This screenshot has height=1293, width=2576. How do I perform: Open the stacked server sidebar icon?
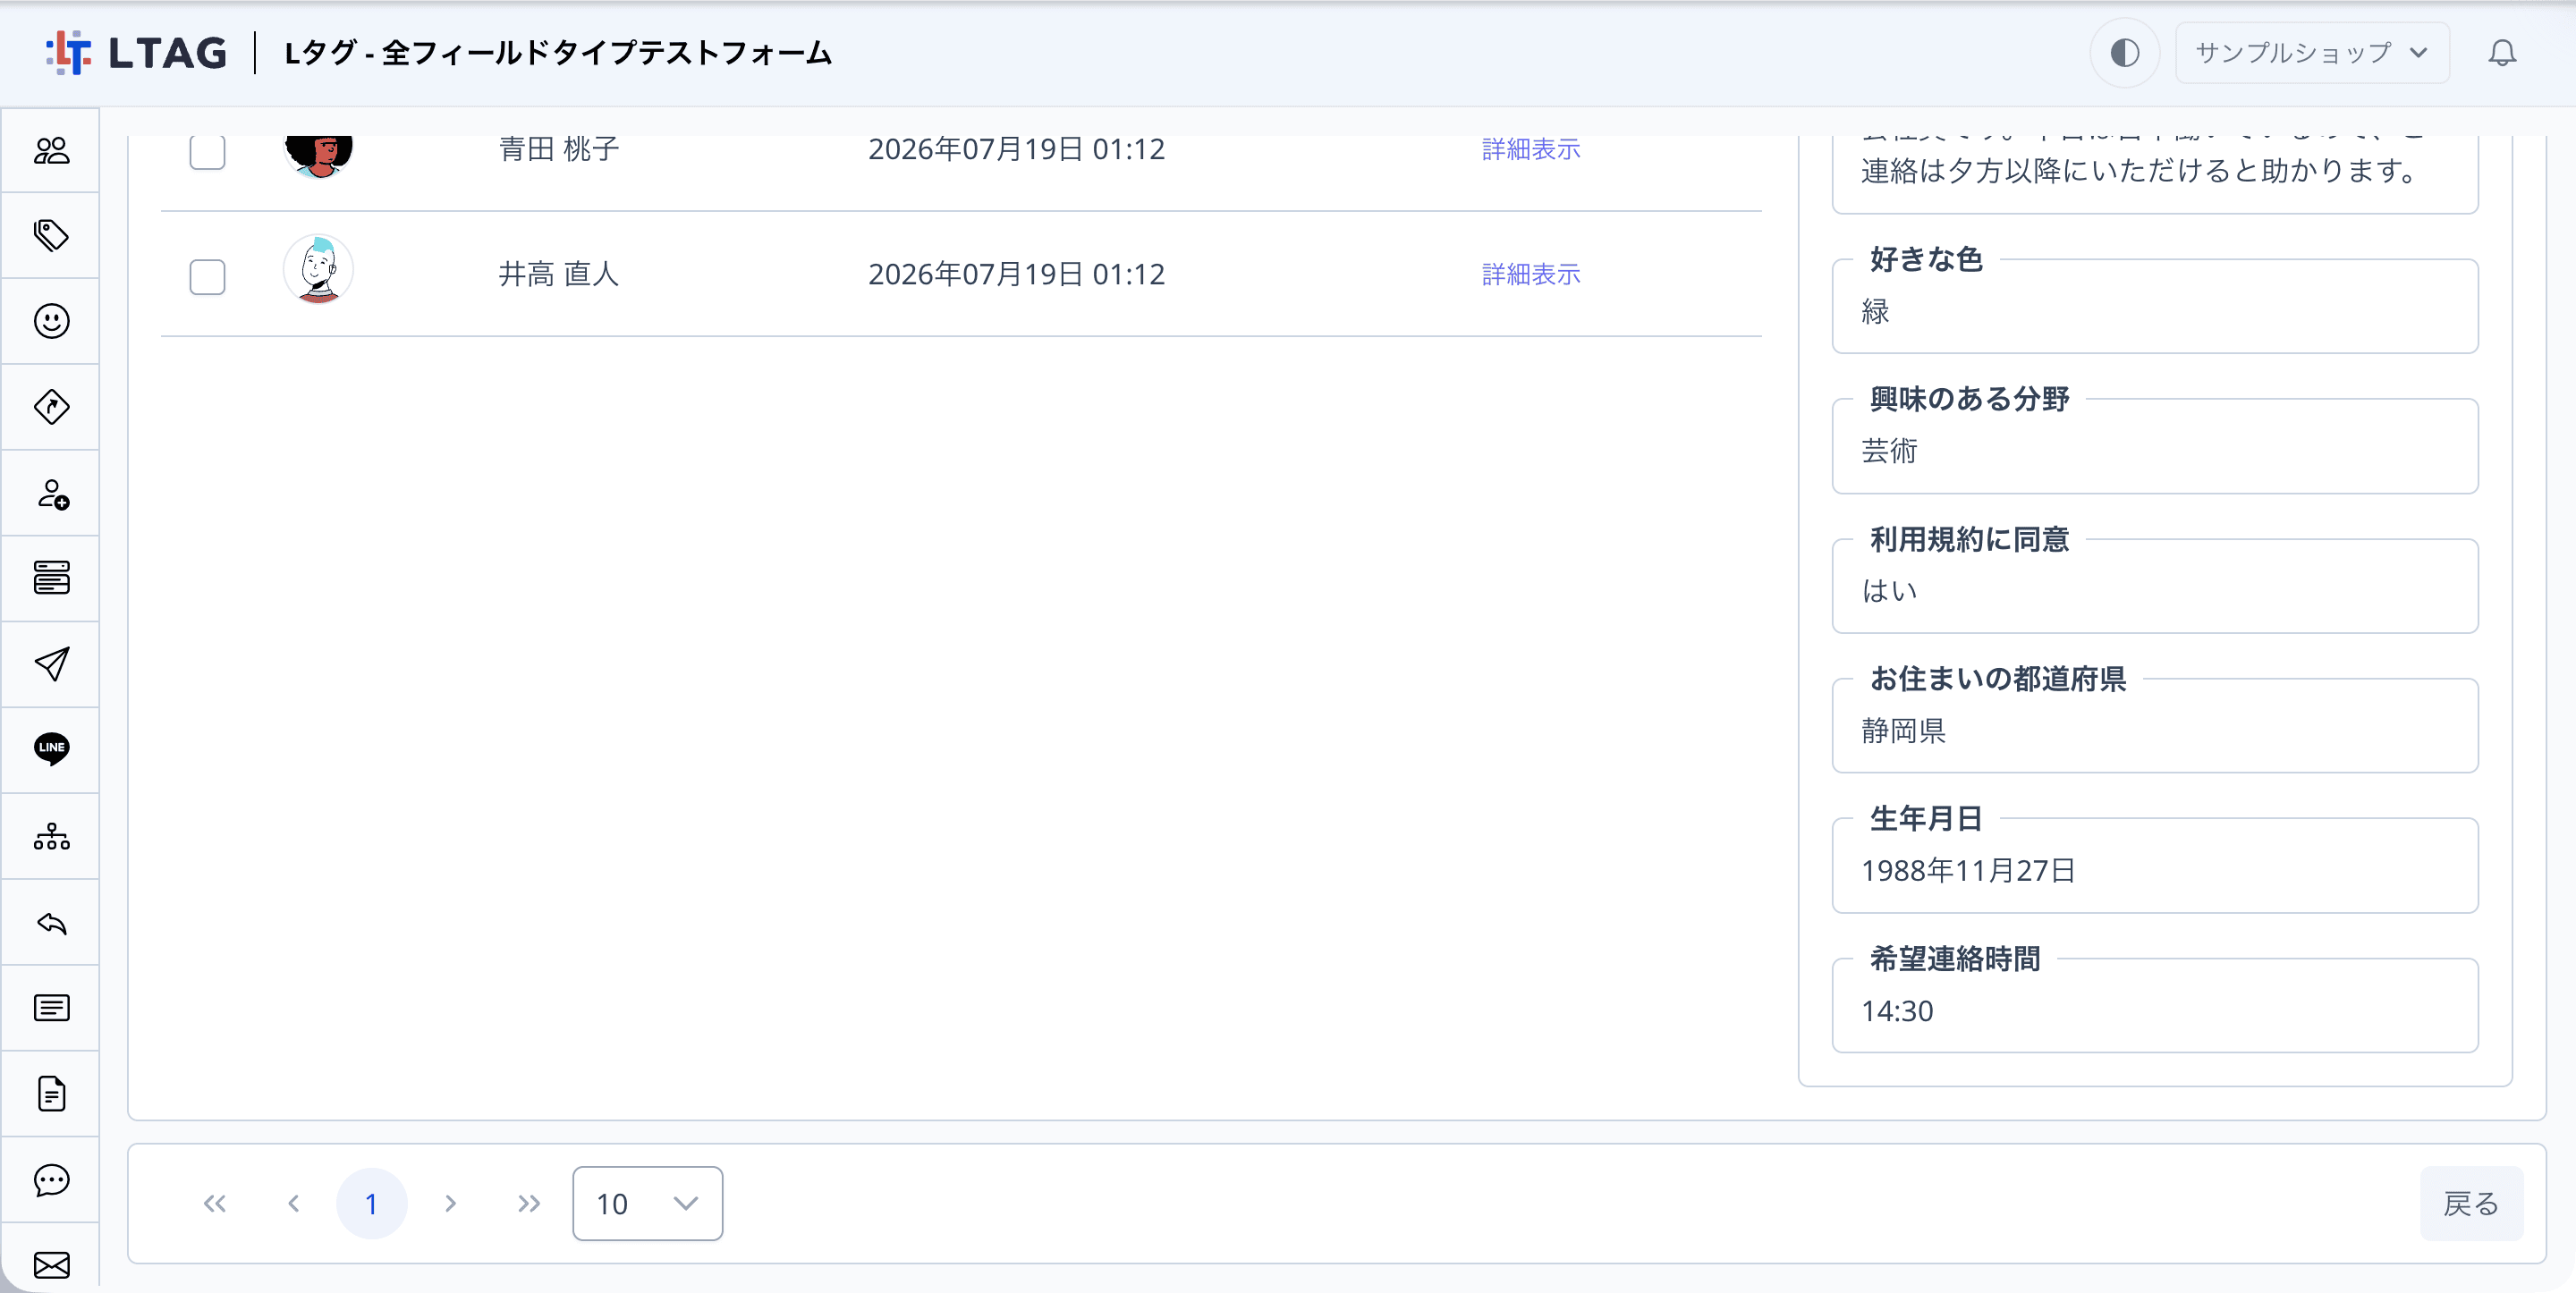51,578
